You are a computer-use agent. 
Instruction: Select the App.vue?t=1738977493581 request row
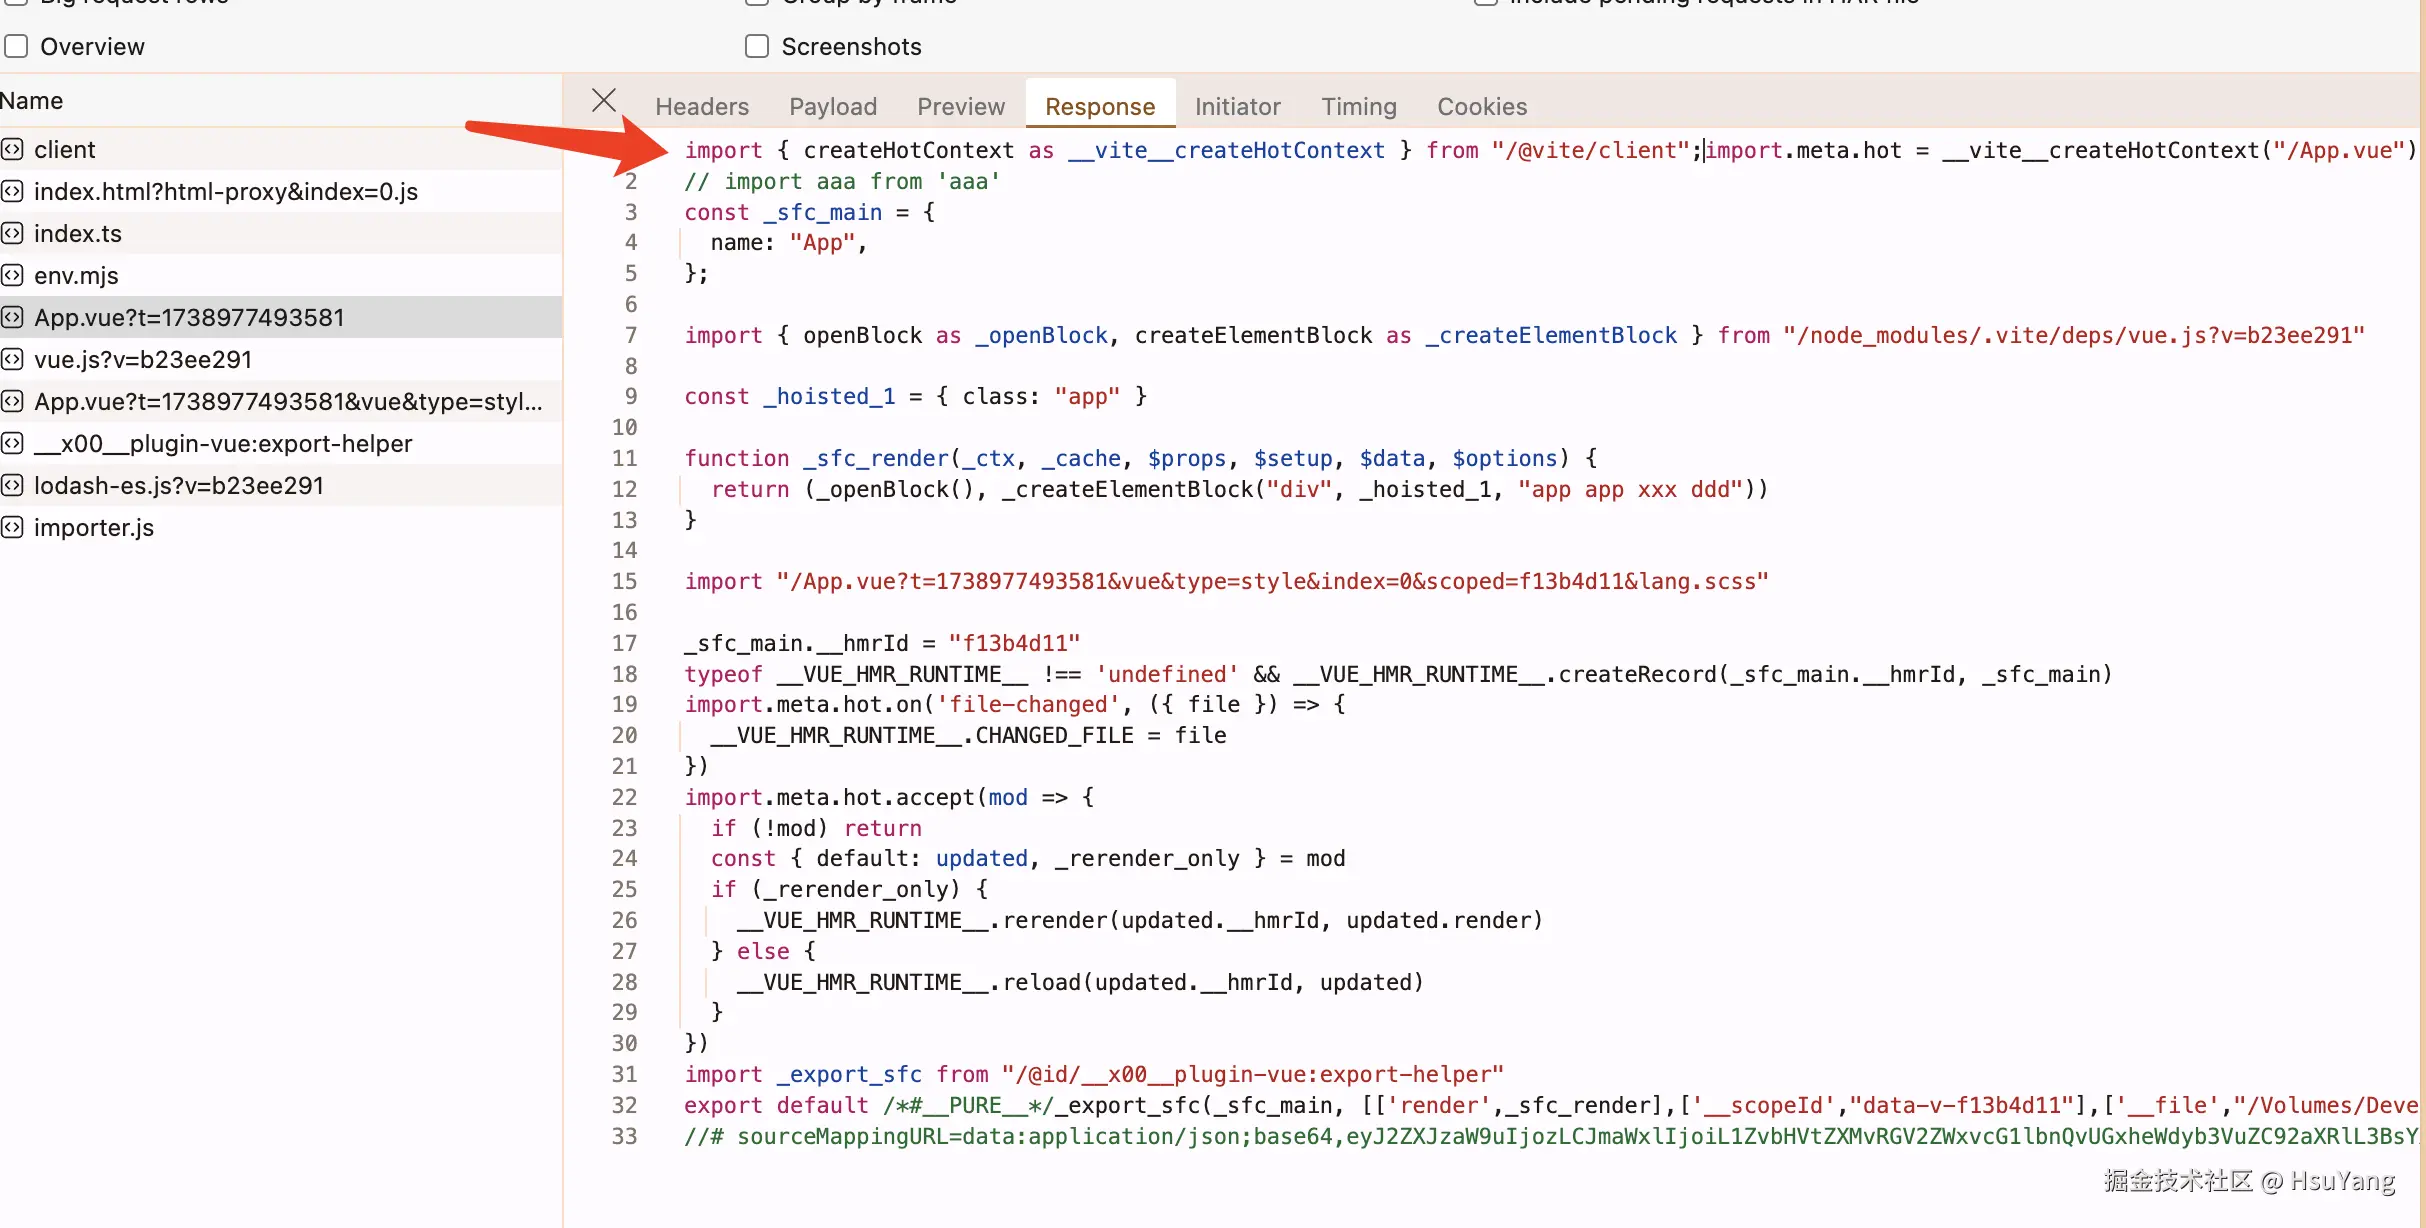click(190, 318)
